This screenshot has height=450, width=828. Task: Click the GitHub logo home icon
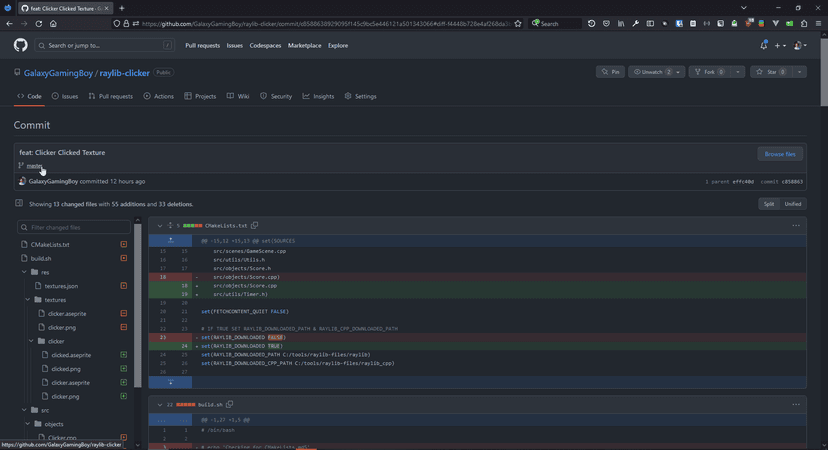coord(20,45)
